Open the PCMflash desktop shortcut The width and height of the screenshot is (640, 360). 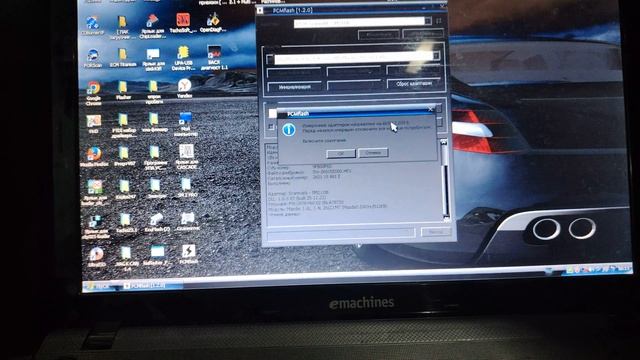click(x=188, y=254)
